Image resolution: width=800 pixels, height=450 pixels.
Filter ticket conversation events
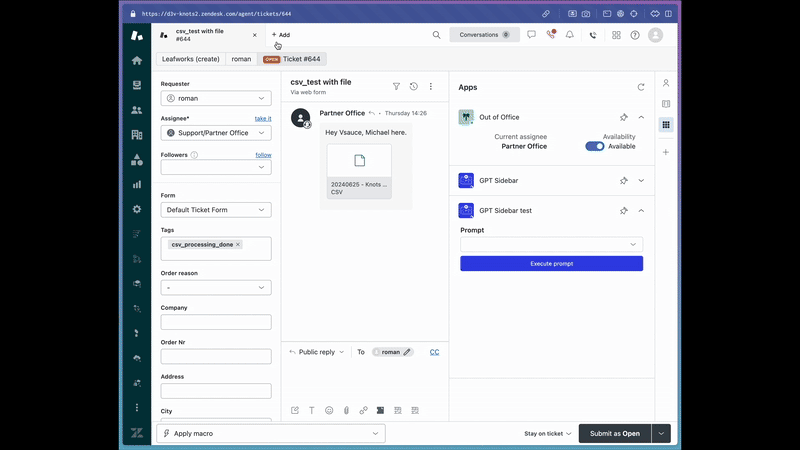(x=396, y=87)
